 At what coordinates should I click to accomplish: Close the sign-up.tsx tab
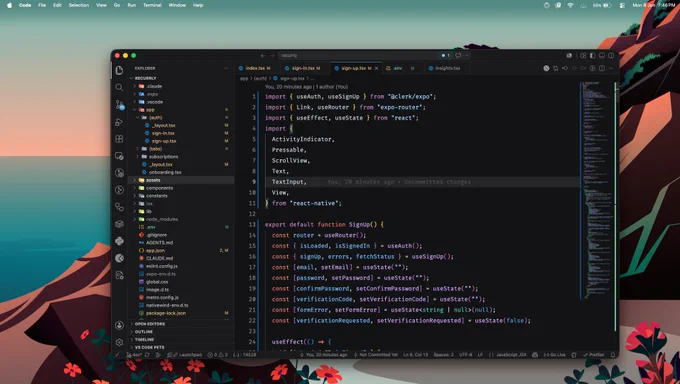376,68
